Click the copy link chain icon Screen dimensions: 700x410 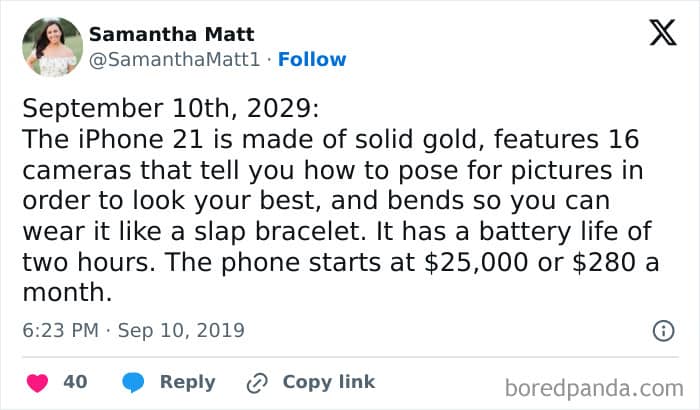(x=258, y=382)
